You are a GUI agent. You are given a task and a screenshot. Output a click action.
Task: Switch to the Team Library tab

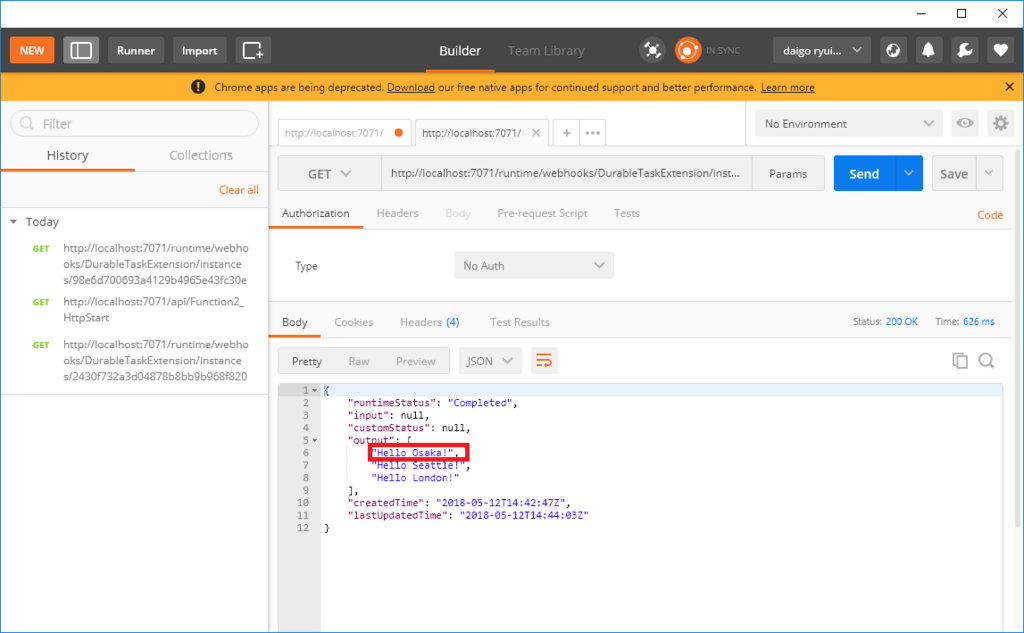[546, 51]
